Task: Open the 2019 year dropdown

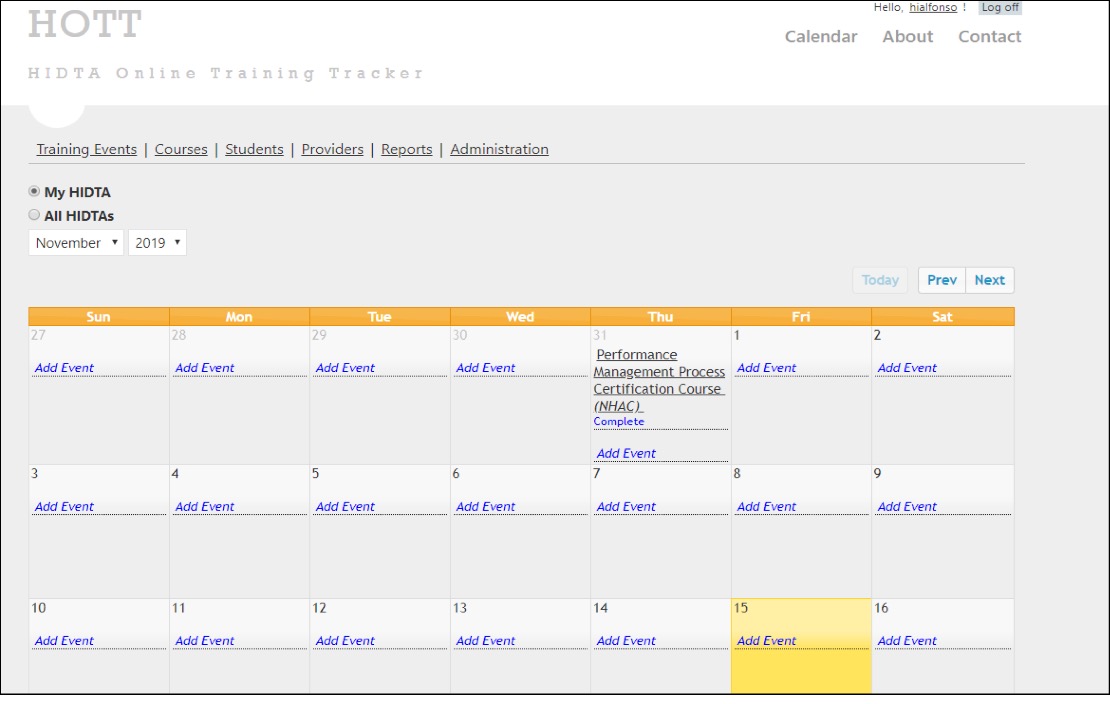Action: 157,243
